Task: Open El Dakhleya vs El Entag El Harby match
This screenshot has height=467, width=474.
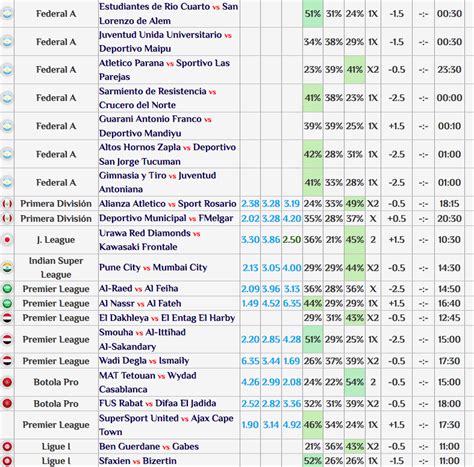Action: (167, 318)
